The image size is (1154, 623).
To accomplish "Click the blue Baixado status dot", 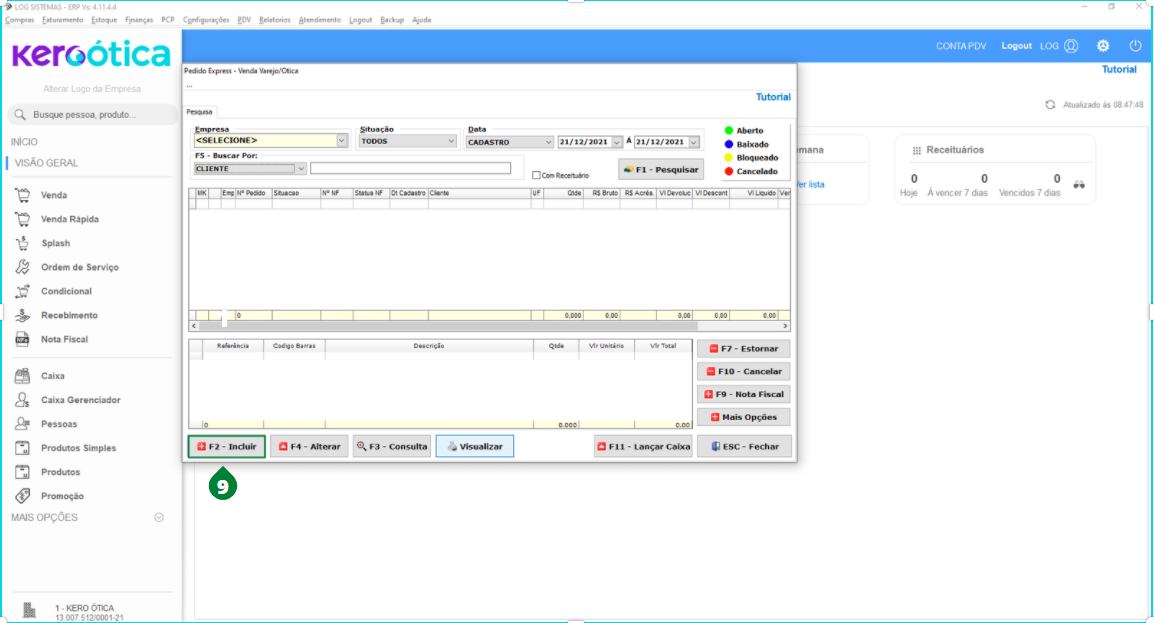I will click(x=729, y=144).
